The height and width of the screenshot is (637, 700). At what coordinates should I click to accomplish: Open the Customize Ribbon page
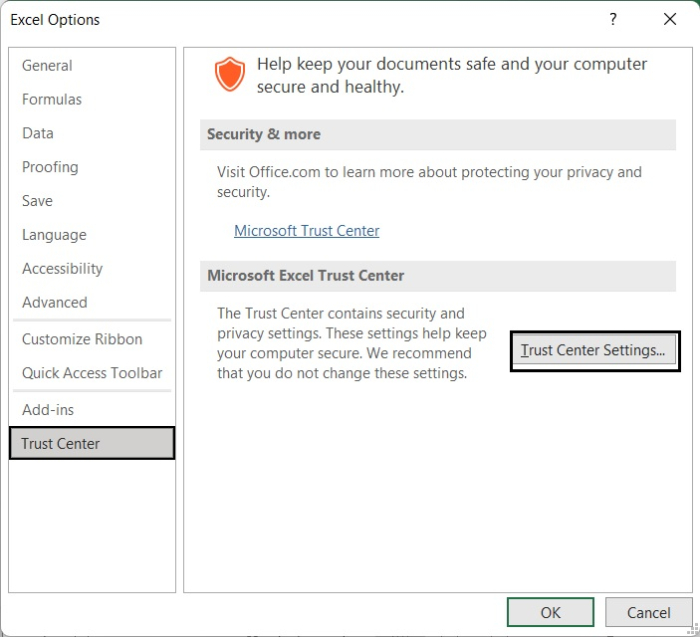point(82,340)
